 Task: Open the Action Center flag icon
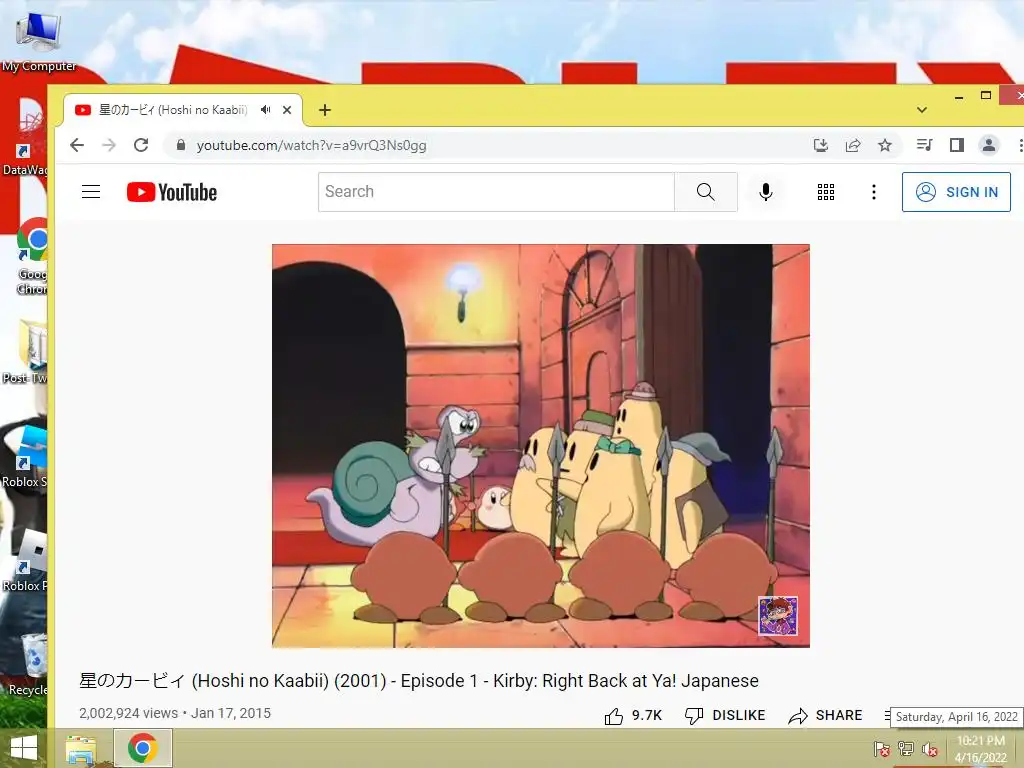click(881, 749)
